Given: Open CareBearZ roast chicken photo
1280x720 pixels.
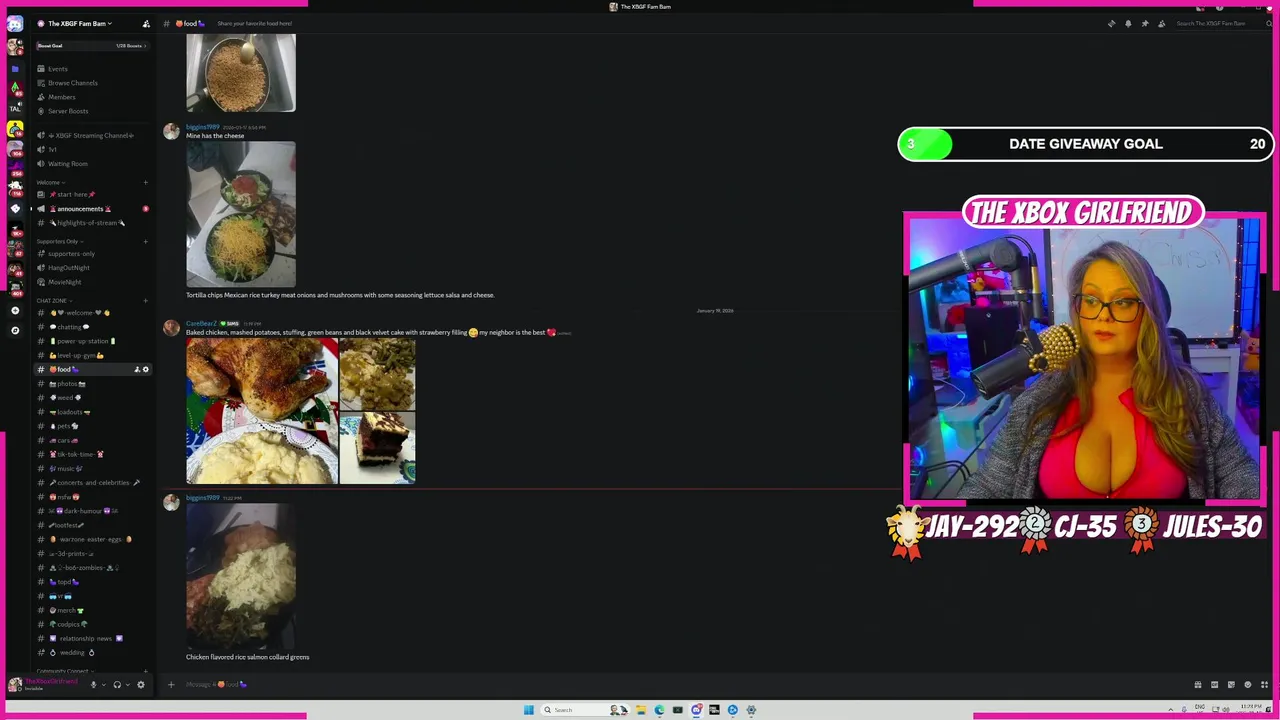Looking at the screenshot, I should [262, 411].
